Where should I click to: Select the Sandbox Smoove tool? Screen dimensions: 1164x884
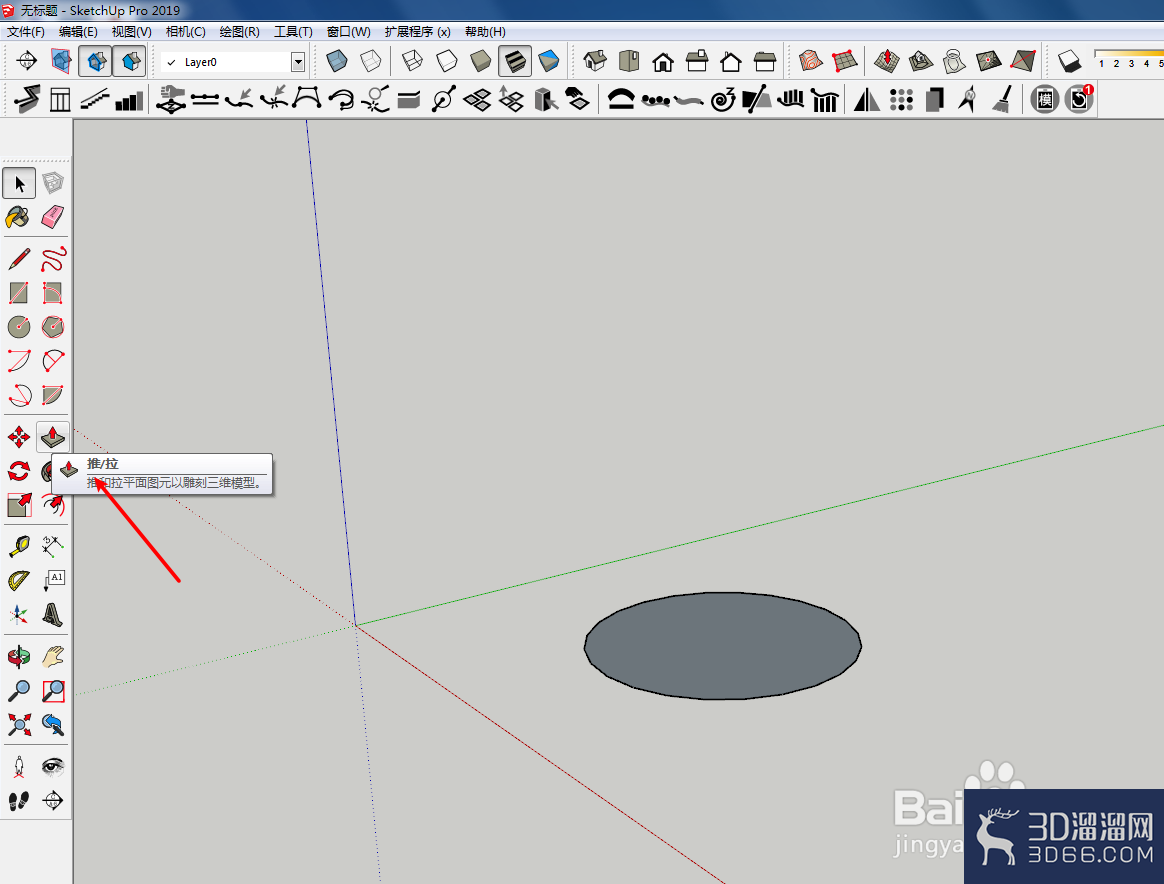886,61
